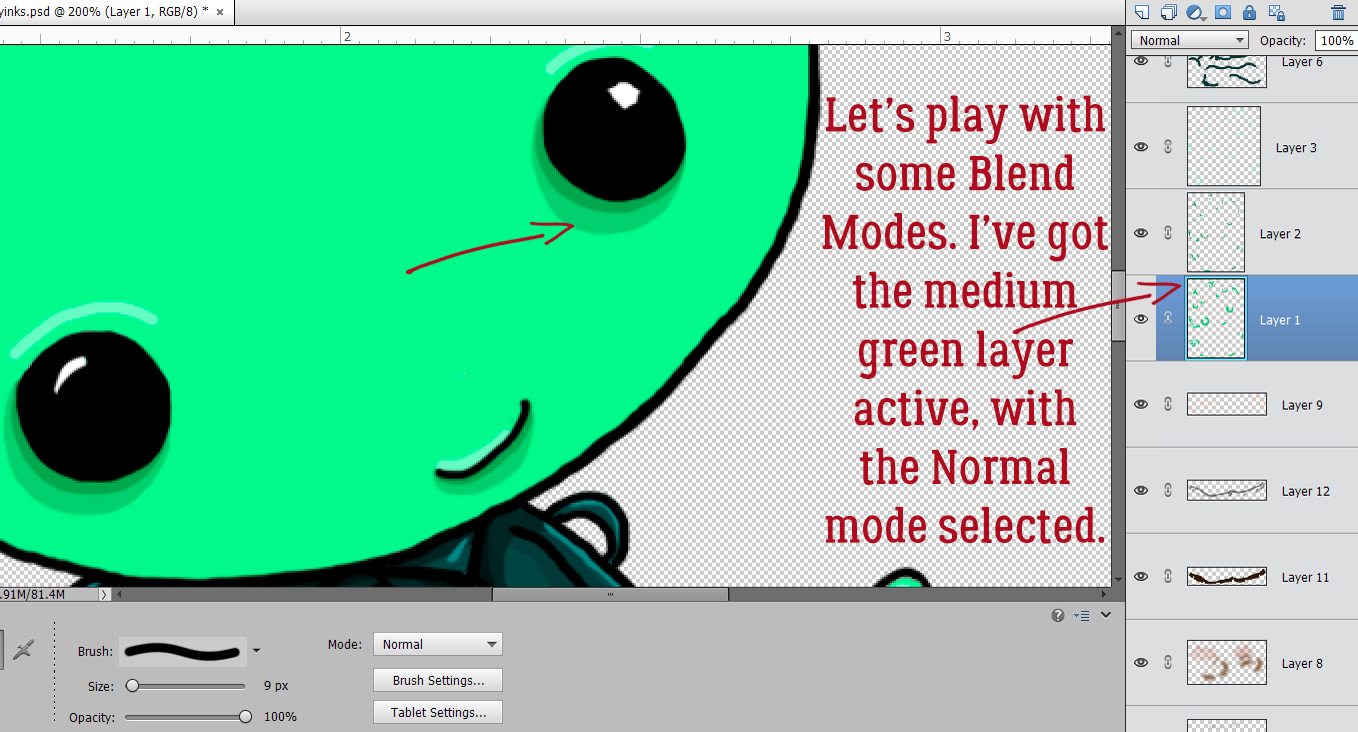
Task: Click the "Layer 2" name text
Action: 1280,233
